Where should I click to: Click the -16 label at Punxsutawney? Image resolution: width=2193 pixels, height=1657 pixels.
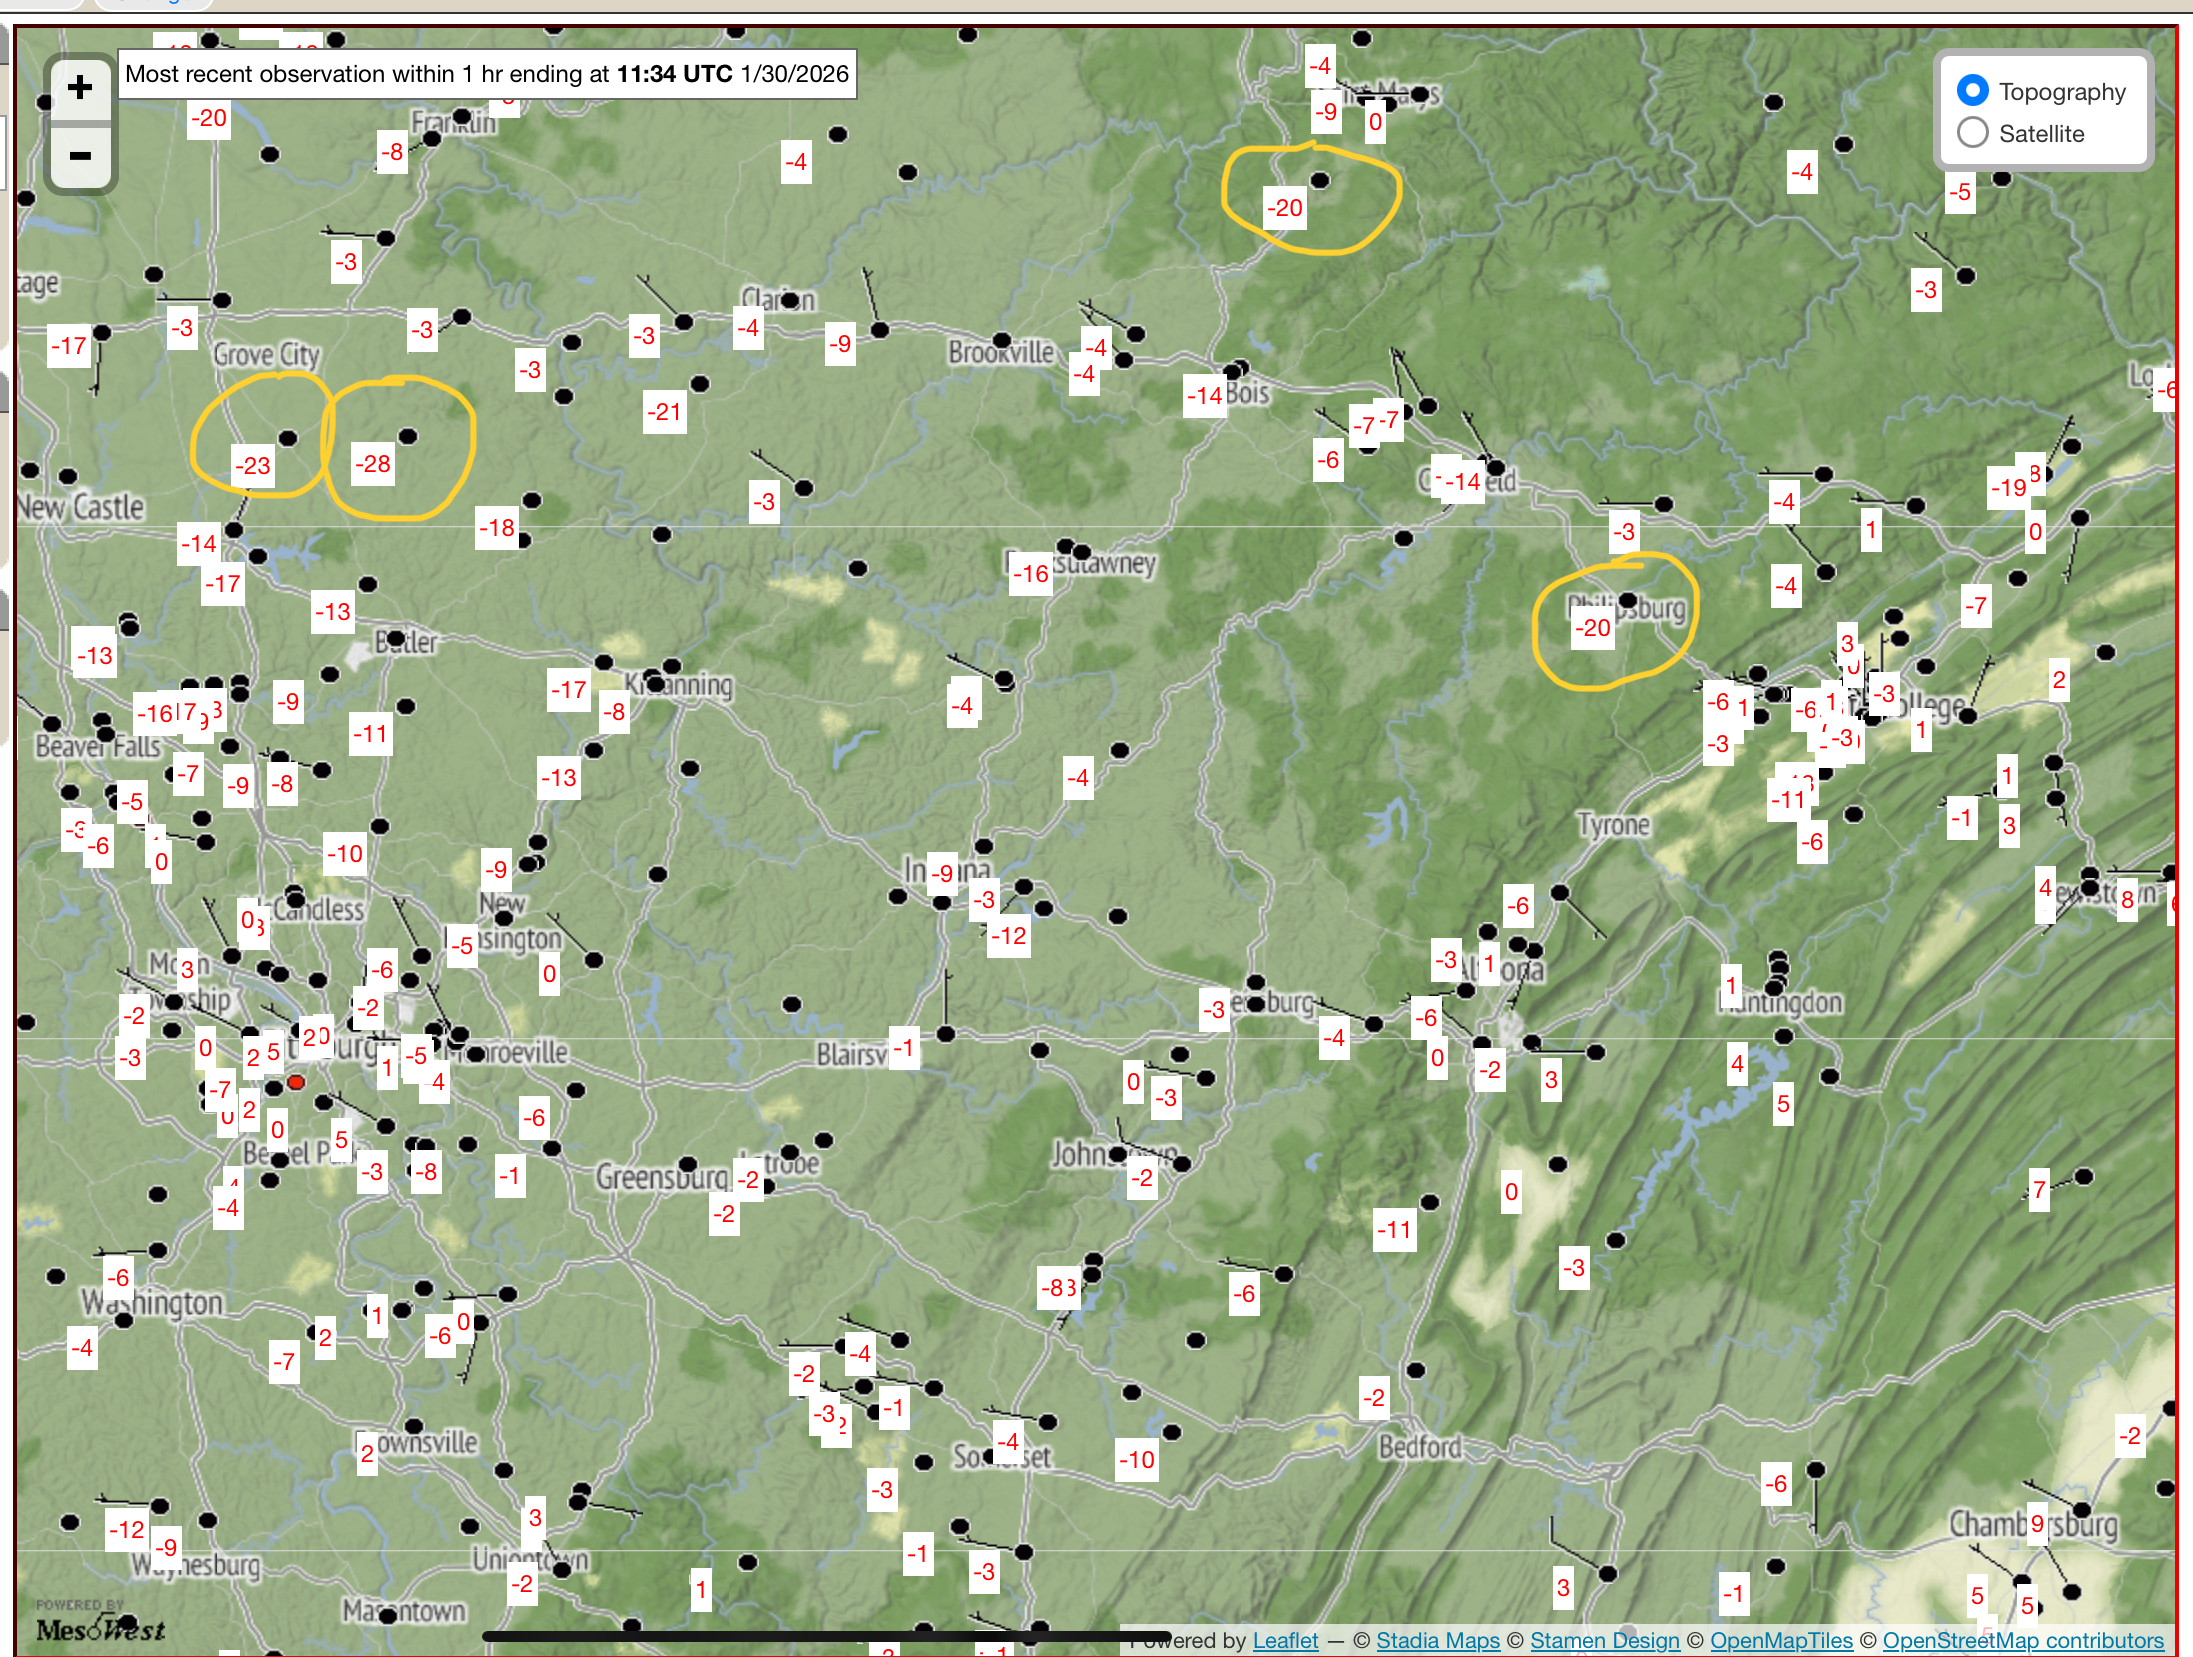[x=1030, y=574]
